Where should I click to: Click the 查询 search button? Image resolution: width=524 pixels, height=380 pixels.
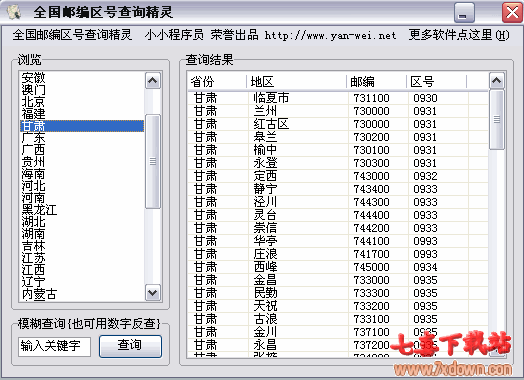click(x=130, y=346)
